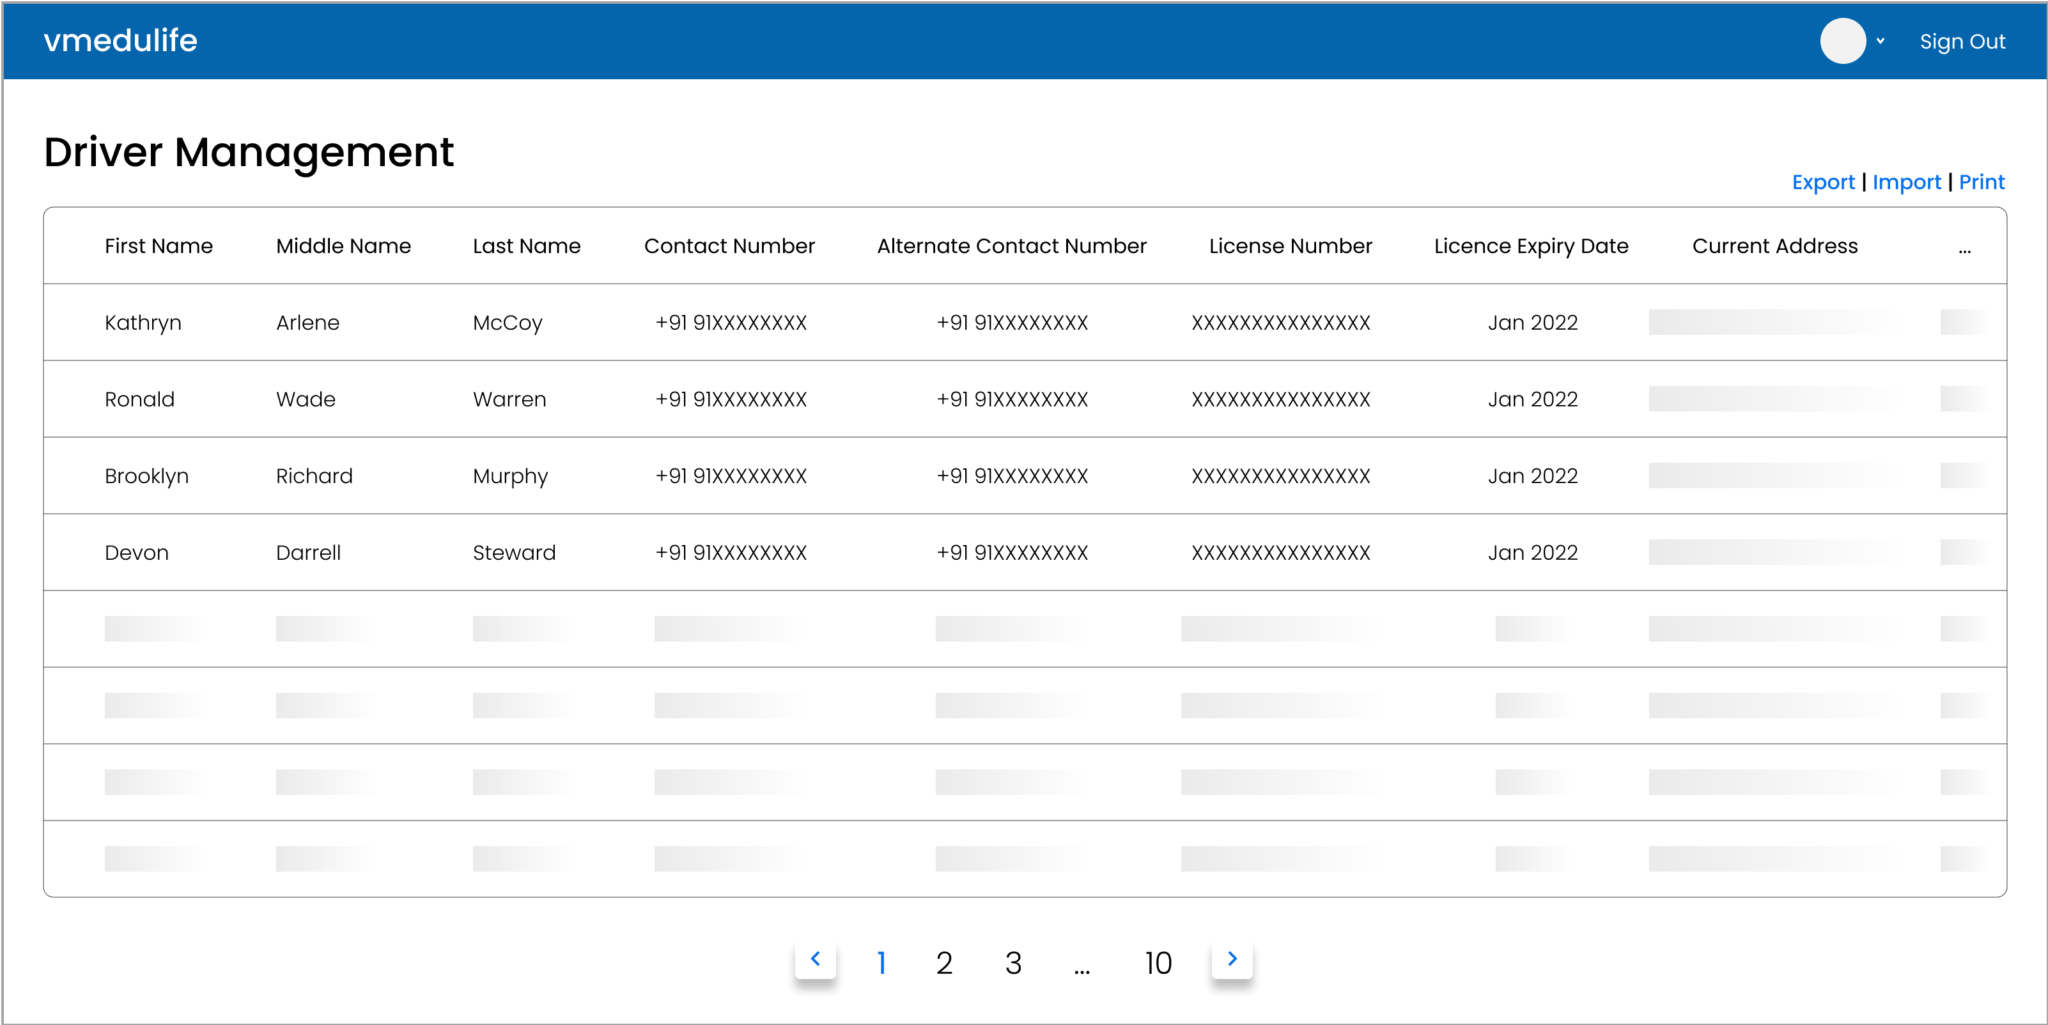Open the user avatar profile

1842,41
